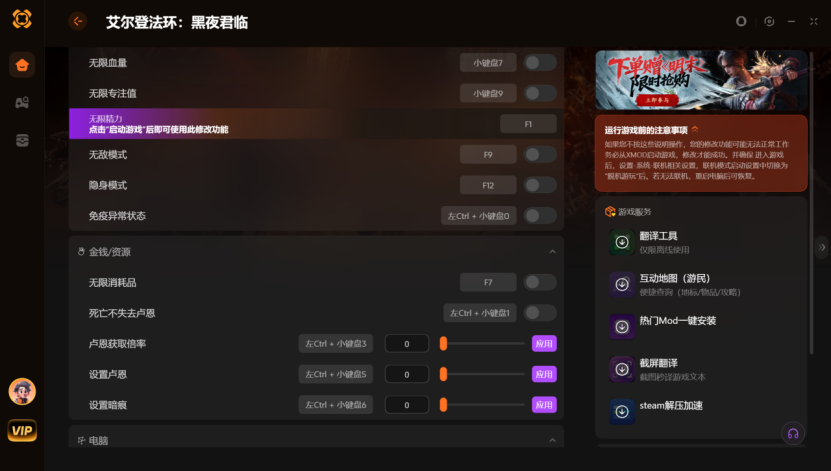Adjust the 卢恩获取倍率 slider handle

pyautogui.click(x=443, y=343)
